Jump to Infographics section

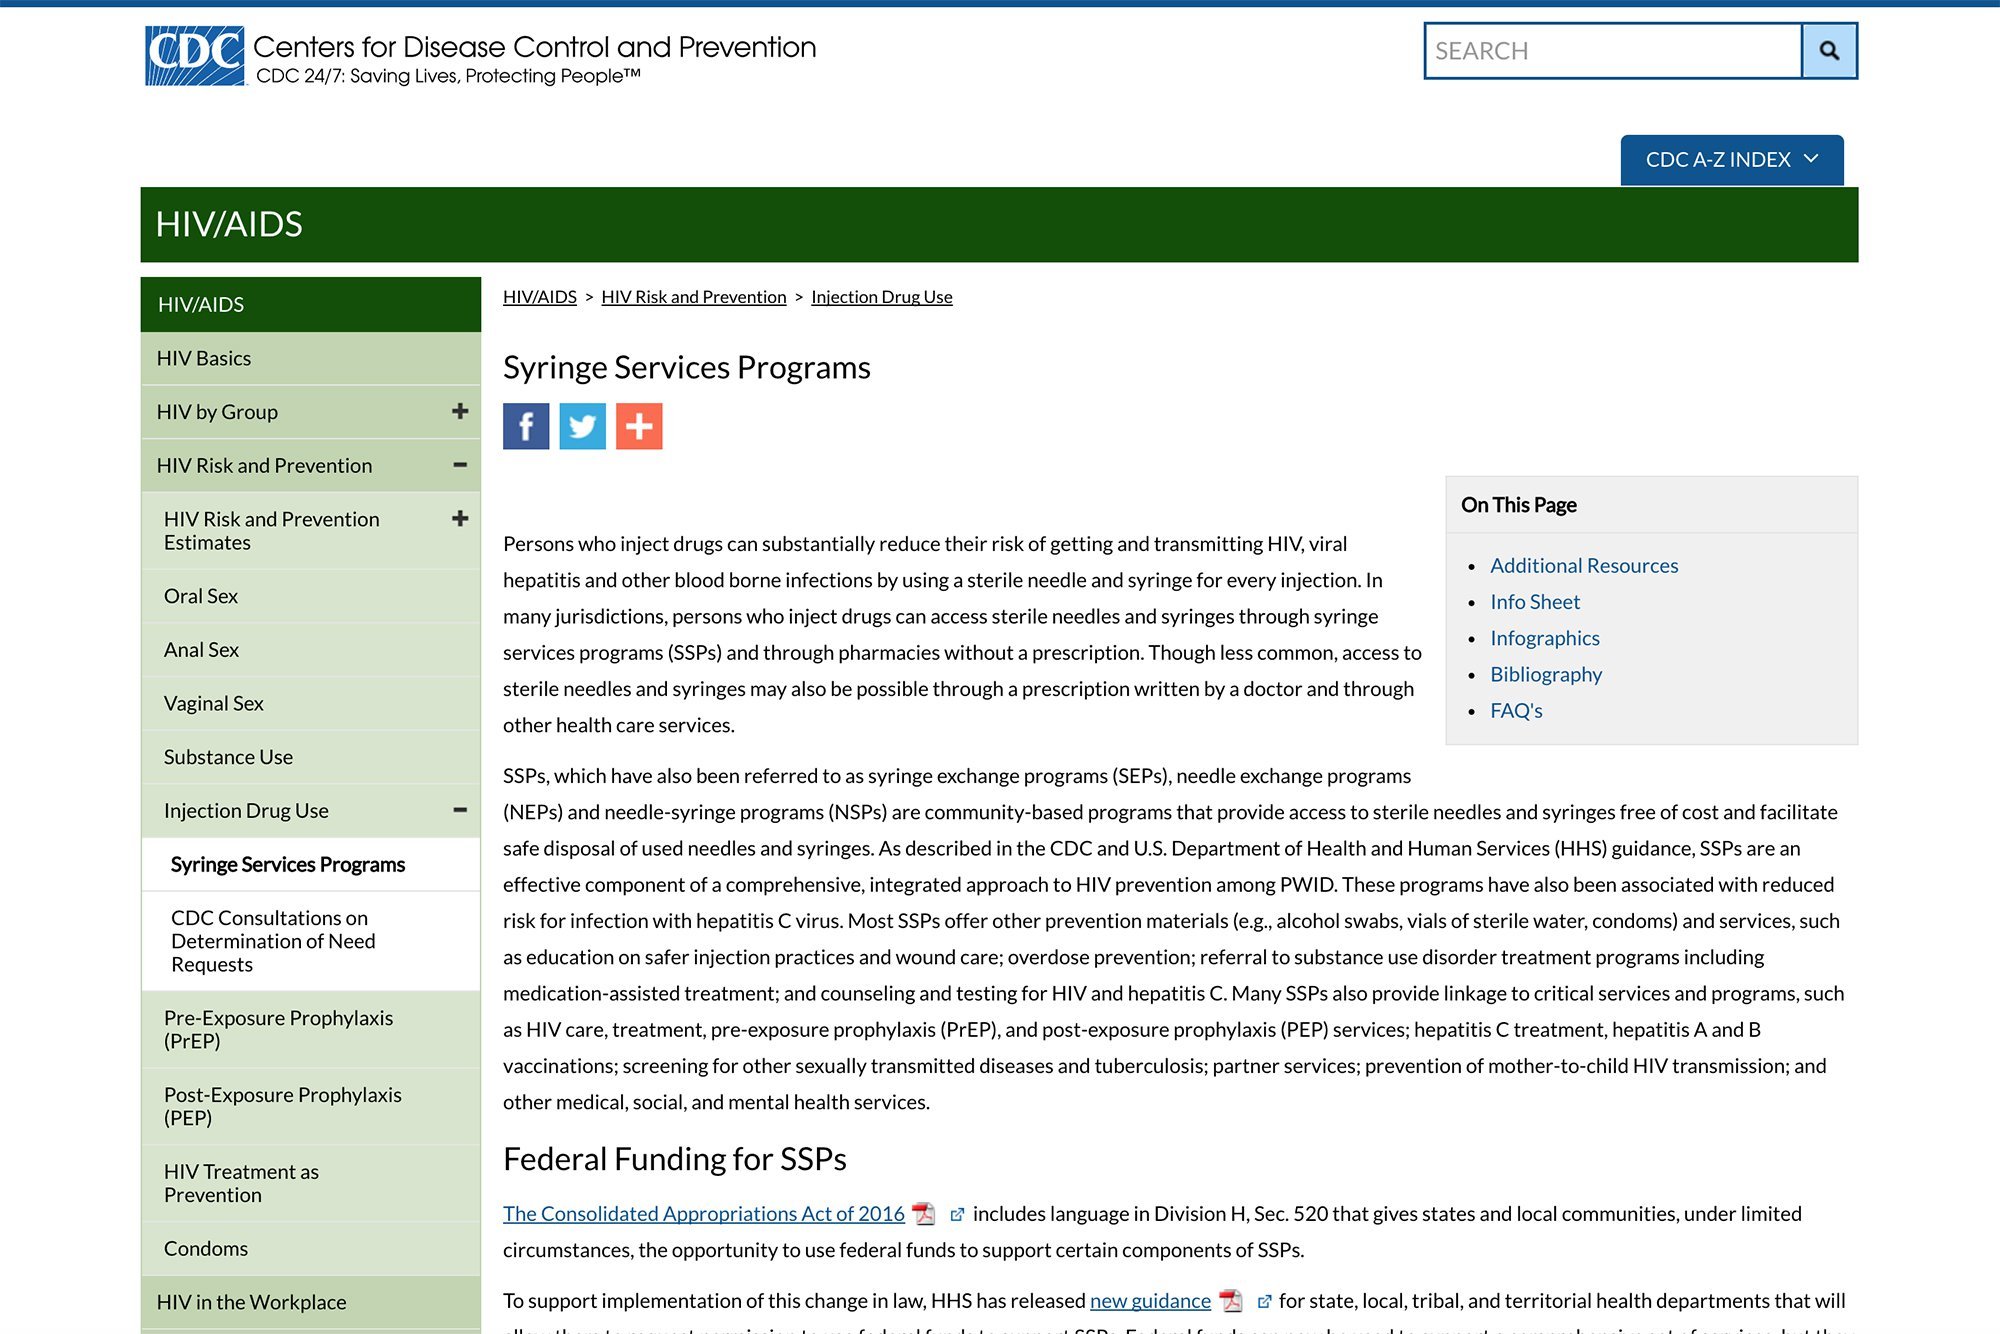tap(1545, 638)
